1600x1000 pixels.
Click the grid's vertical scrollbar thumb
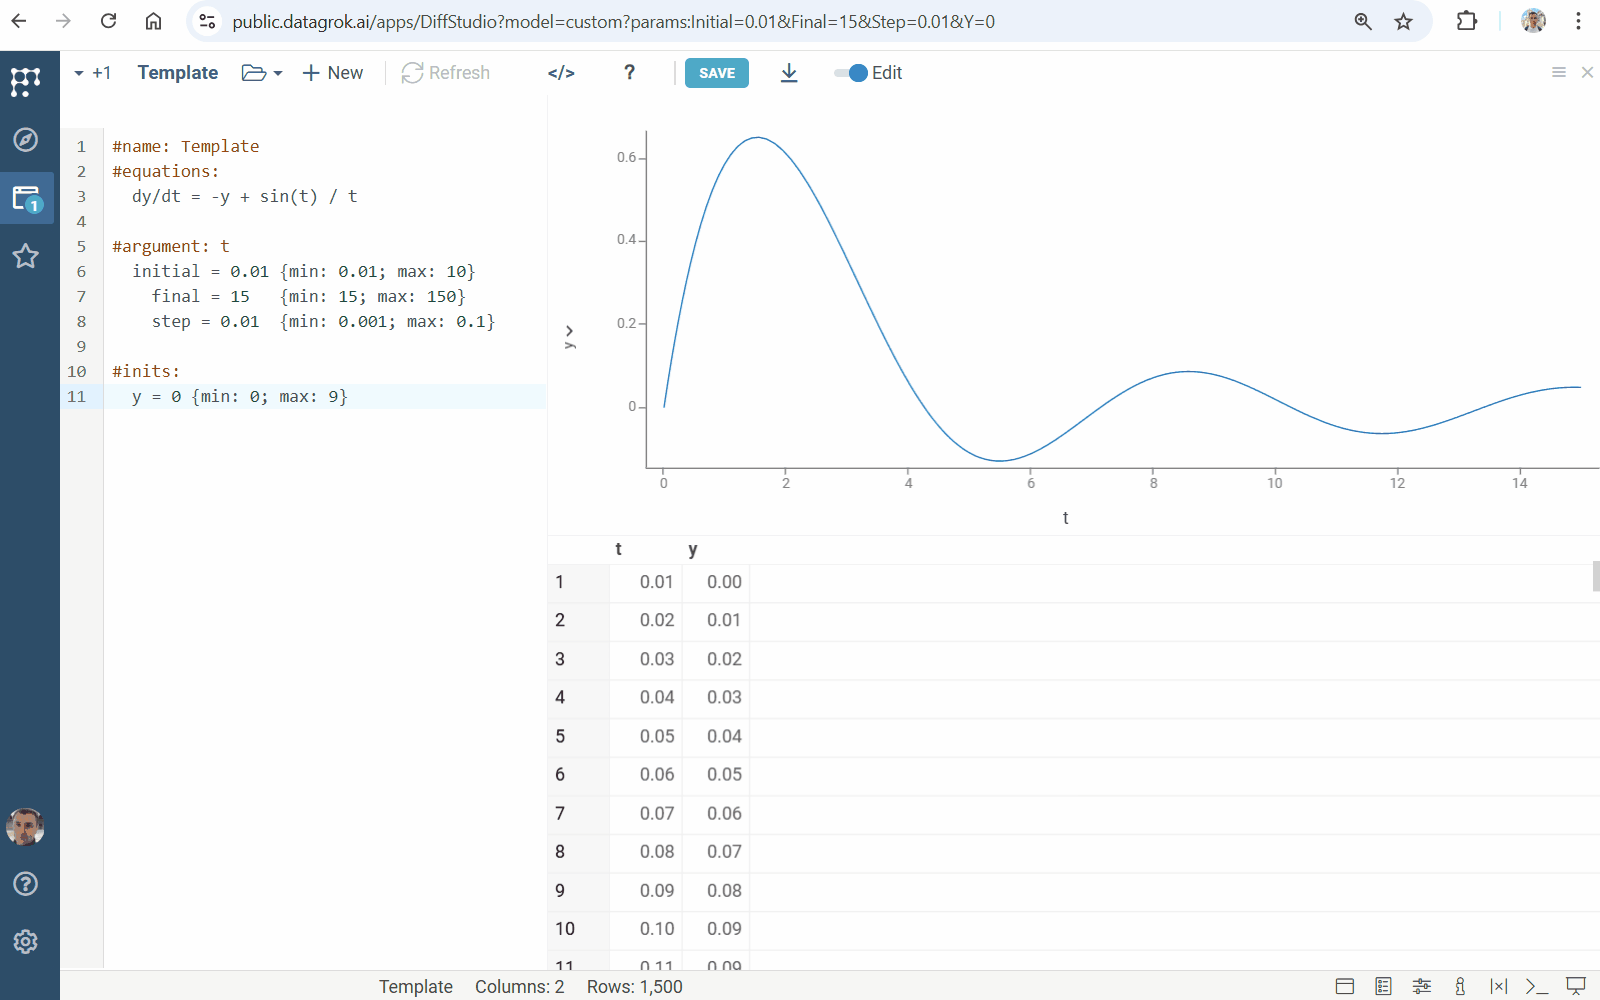(x=1595, y=576)
